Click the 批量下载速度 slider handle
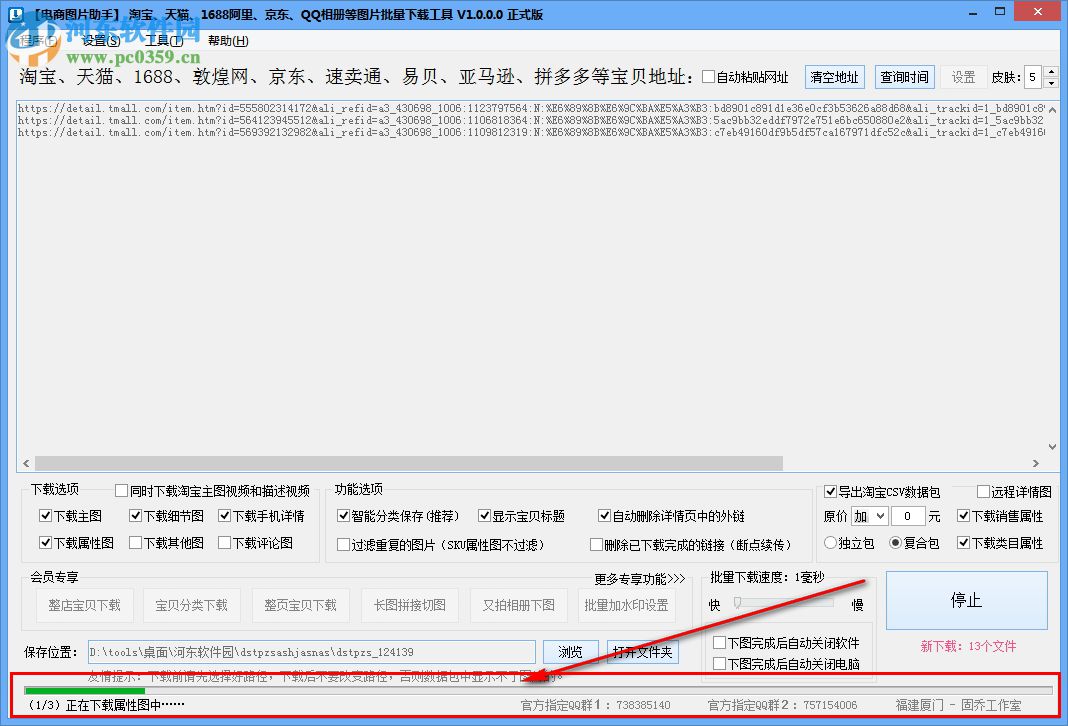The height and width of the screenshot is (726, 1068). point(737,603)
